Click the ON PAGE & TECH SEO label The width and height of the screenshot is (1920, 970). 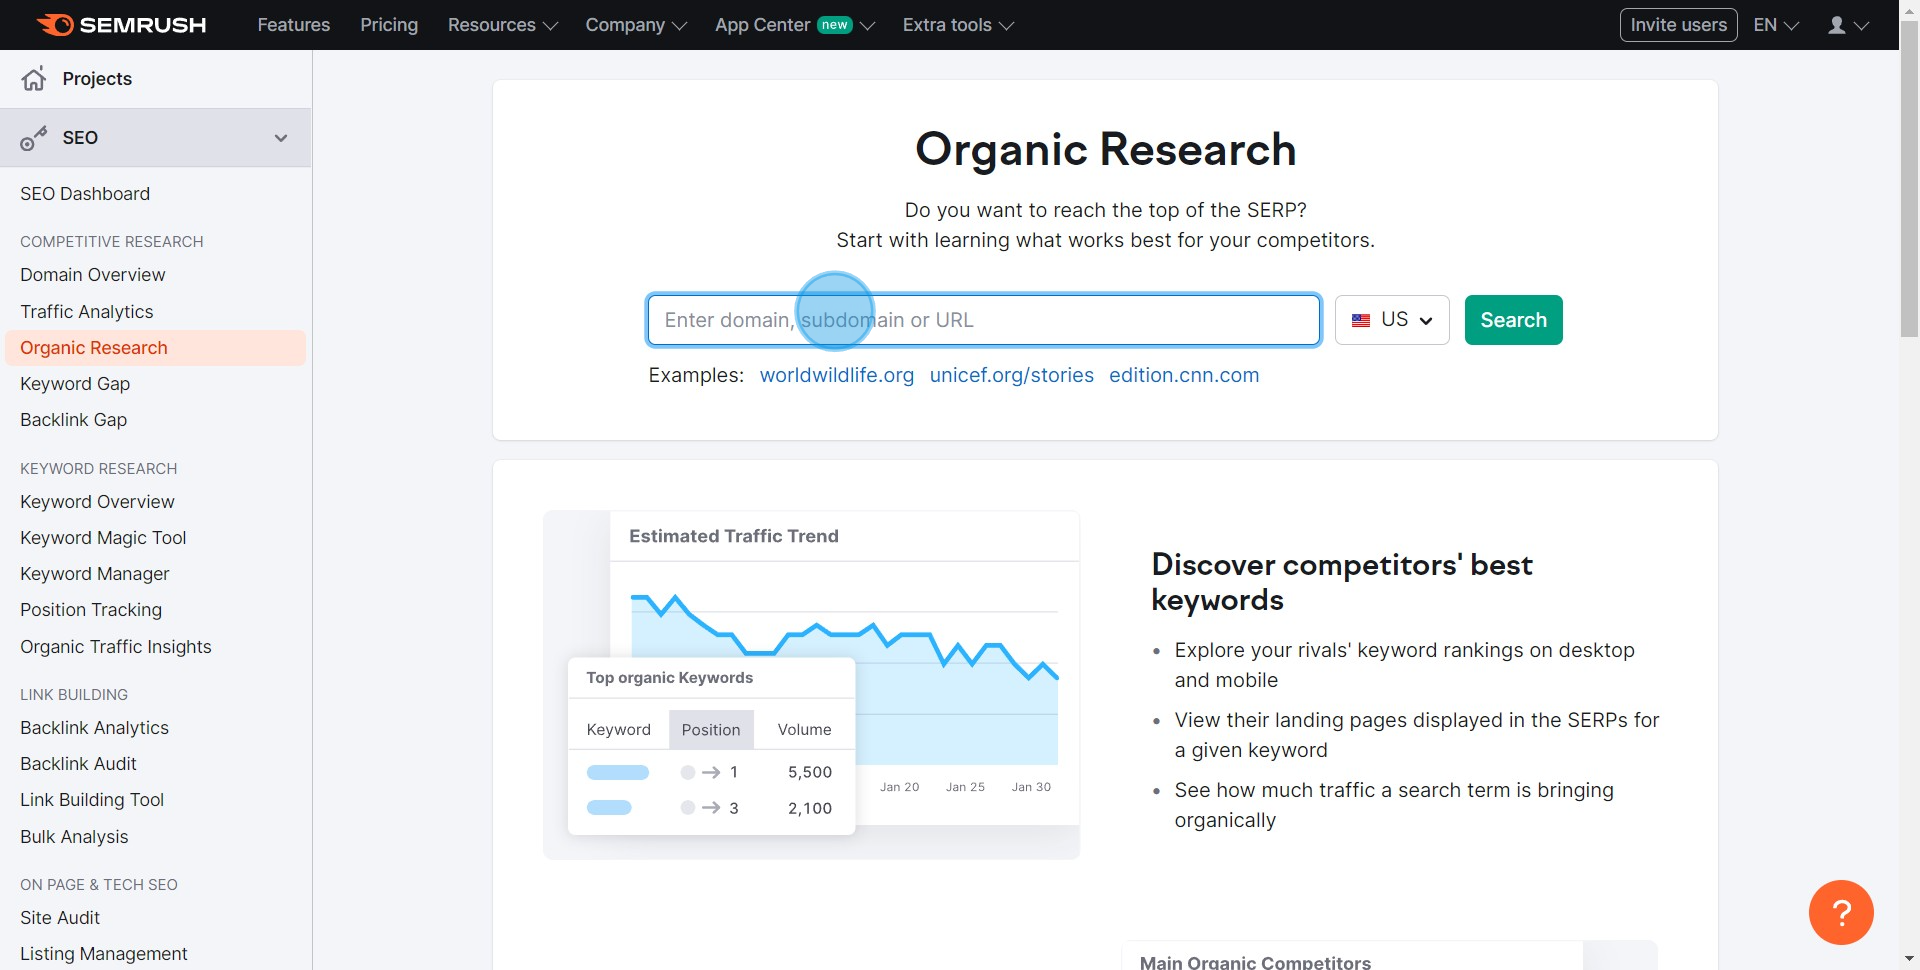pyautogui.click(x=99, y=885)
